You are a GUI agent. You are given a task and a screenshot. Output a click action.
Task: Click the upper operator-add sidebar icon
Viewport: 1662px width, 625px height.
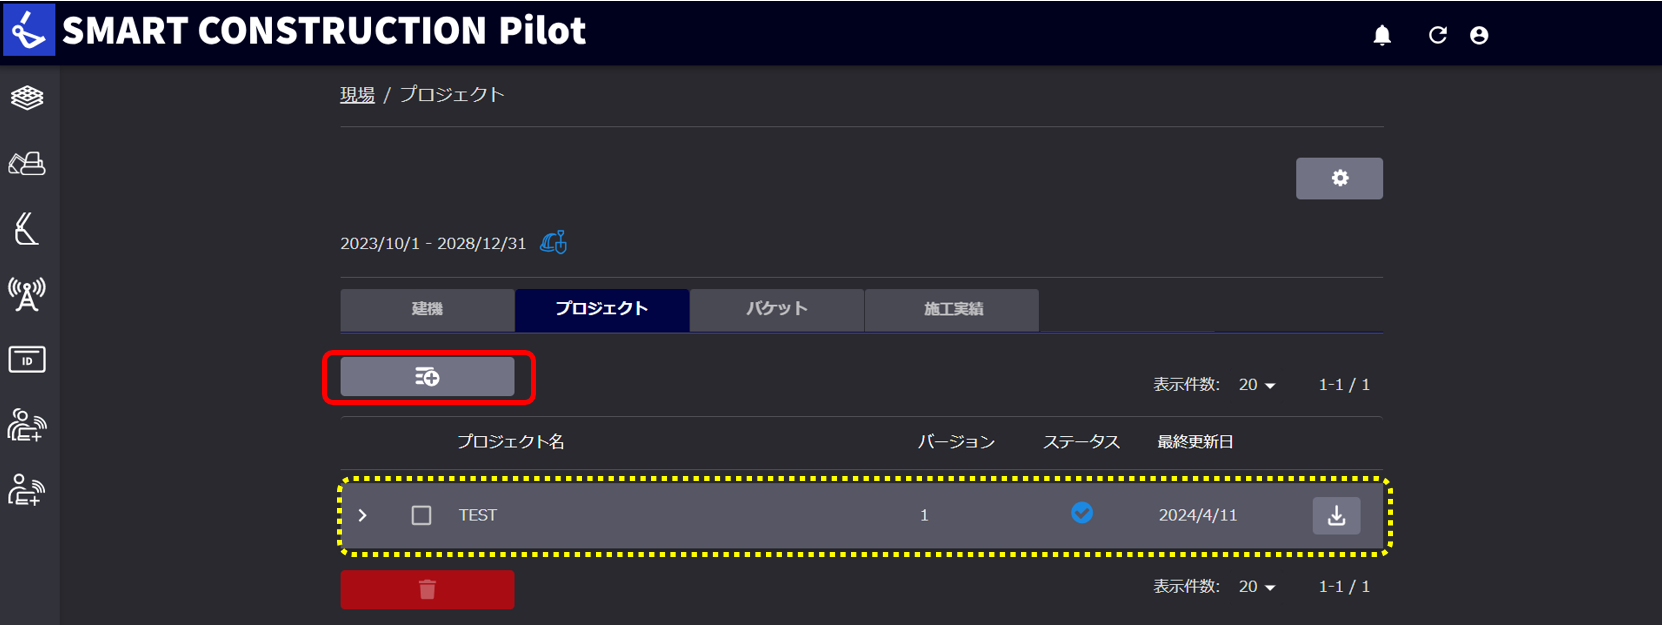27,425
